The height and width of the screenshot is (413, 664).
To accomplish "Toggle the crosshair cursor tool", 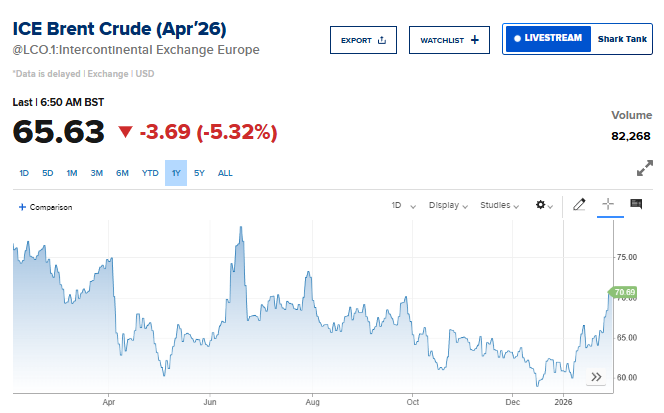I will click(607, 205).
